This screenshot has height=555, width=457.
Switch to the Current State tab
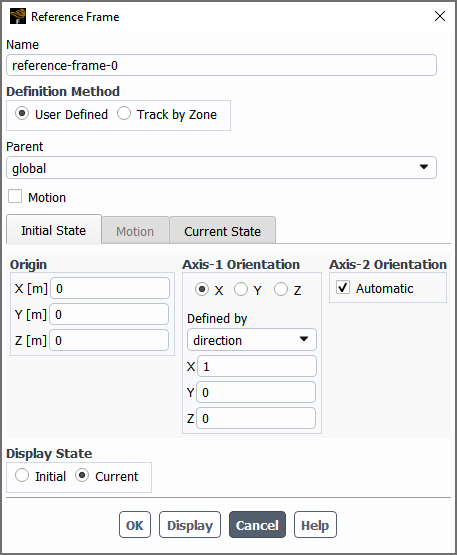223,231
